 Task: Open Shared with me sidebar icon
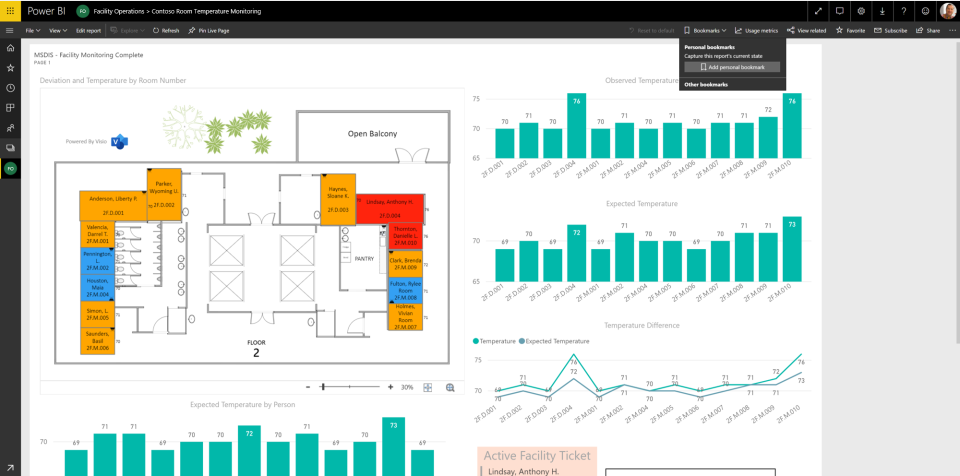10,128
